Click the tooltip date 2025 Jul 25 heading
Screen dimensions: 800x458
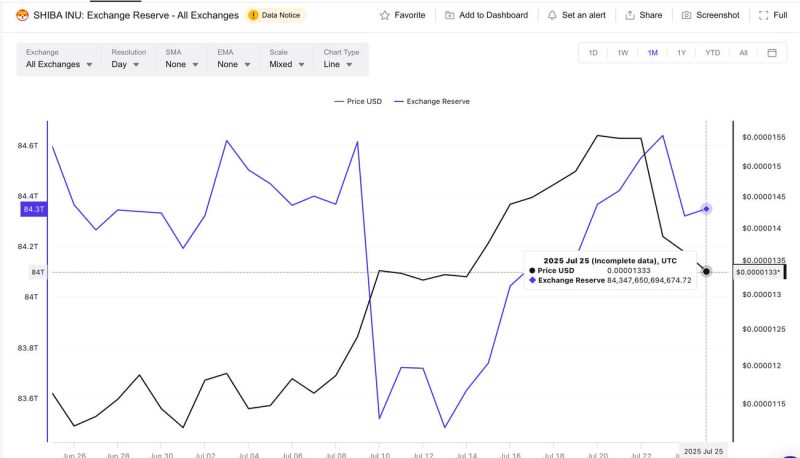click(610, 261)
